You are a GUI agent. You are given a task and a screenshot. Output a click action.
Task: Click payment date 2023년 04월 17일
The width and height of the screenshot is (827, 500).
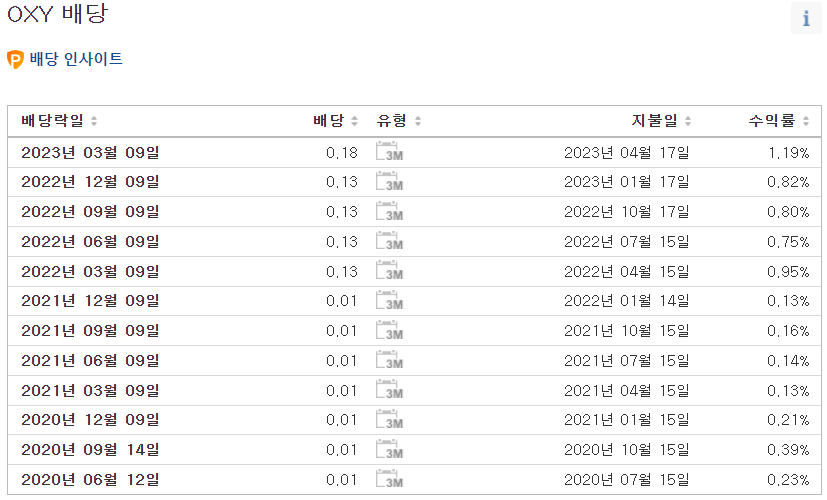point(627,152)
